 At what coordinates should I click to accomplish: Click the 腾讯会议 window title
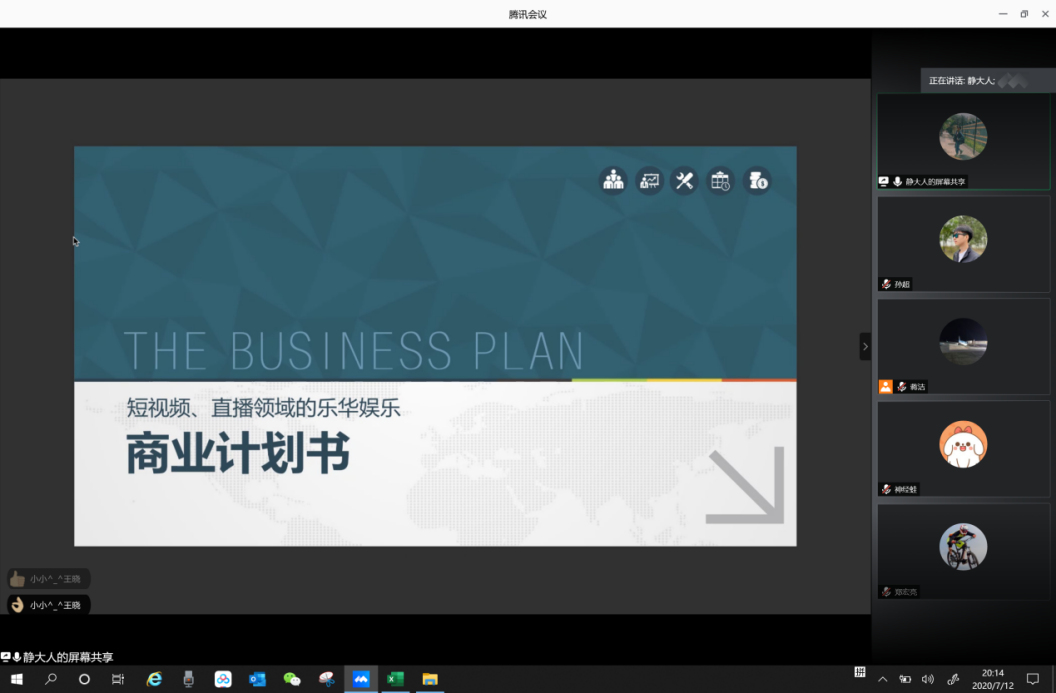point(527,14)
